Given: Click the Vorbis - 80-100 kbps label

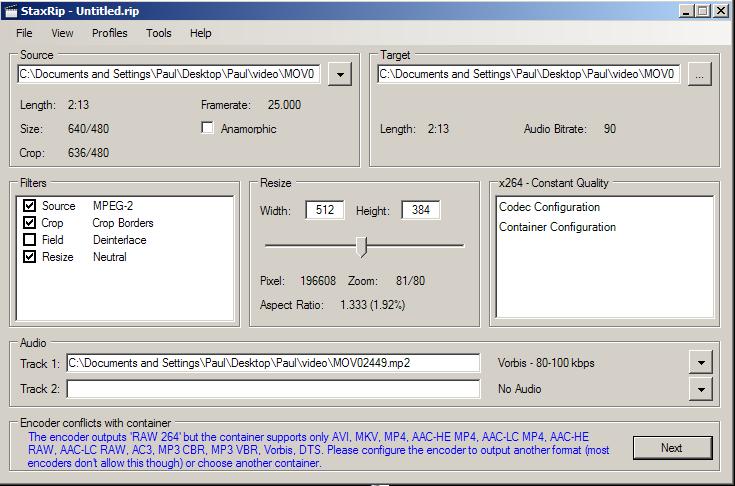Looking at the screenshot, I should [x=546, y=363].
